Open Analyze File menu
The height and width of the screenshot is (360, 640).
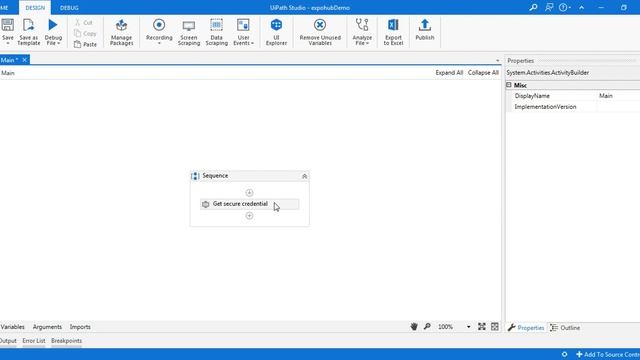[x=362, y=31]
